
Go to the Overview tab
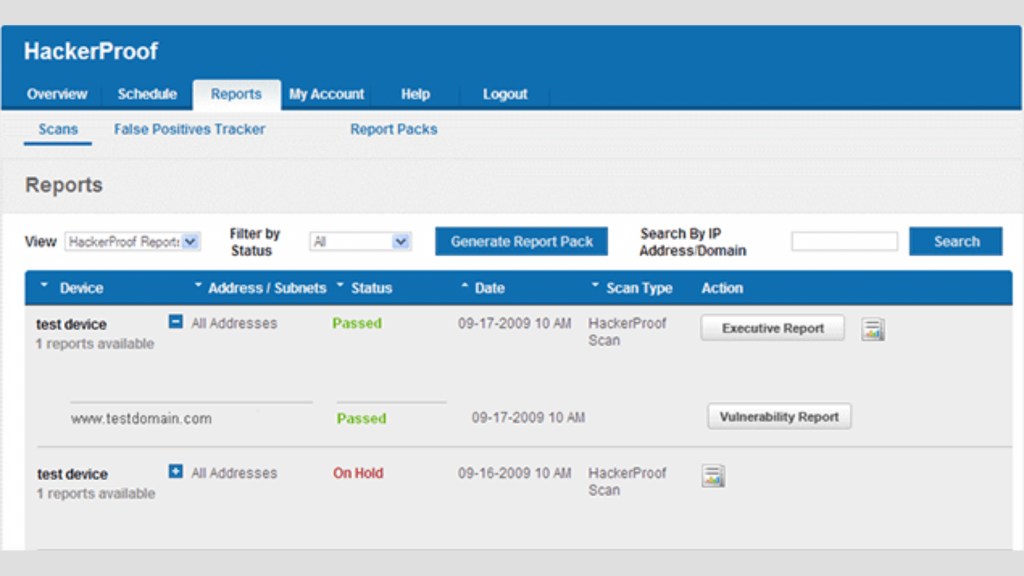pos(57,94)
